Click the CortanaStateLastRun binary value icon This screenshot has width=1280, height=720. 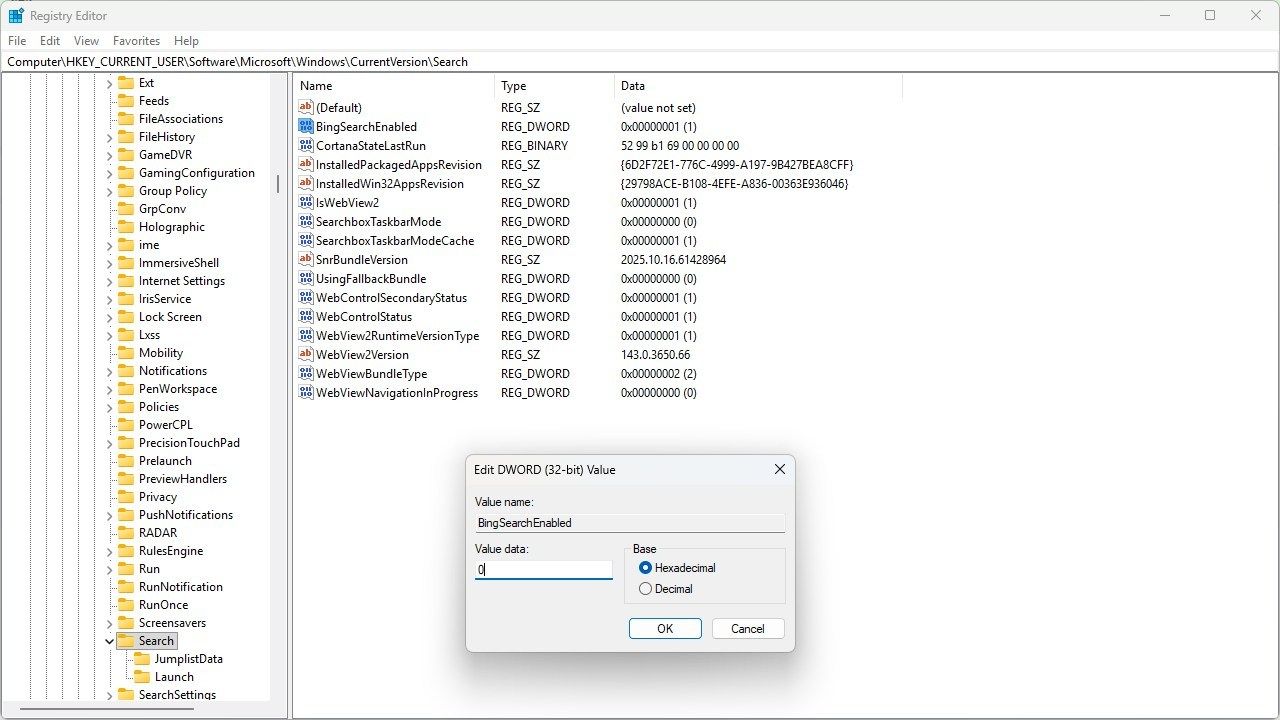coord(306,146)
